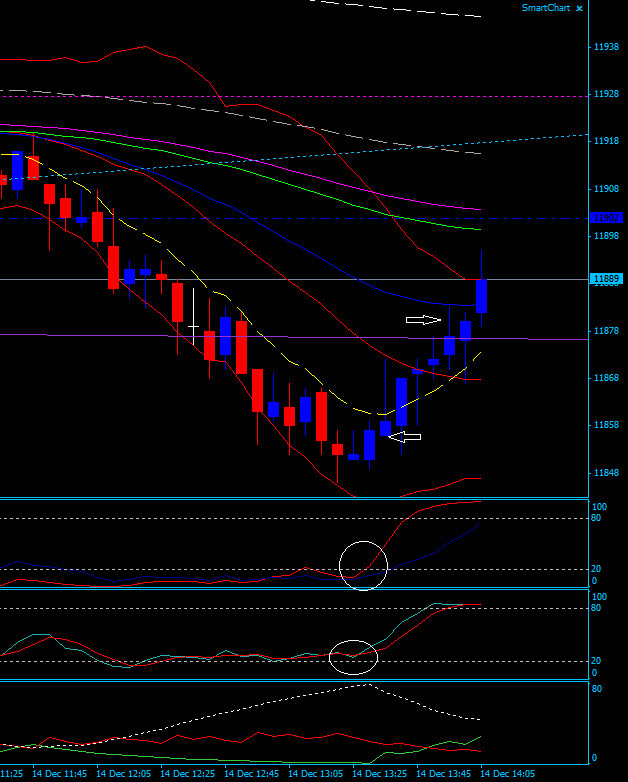Image resolution: width=628 pixels, height=782 pixels.
Task: Click the 11938 price axis label
Action: 605,47
